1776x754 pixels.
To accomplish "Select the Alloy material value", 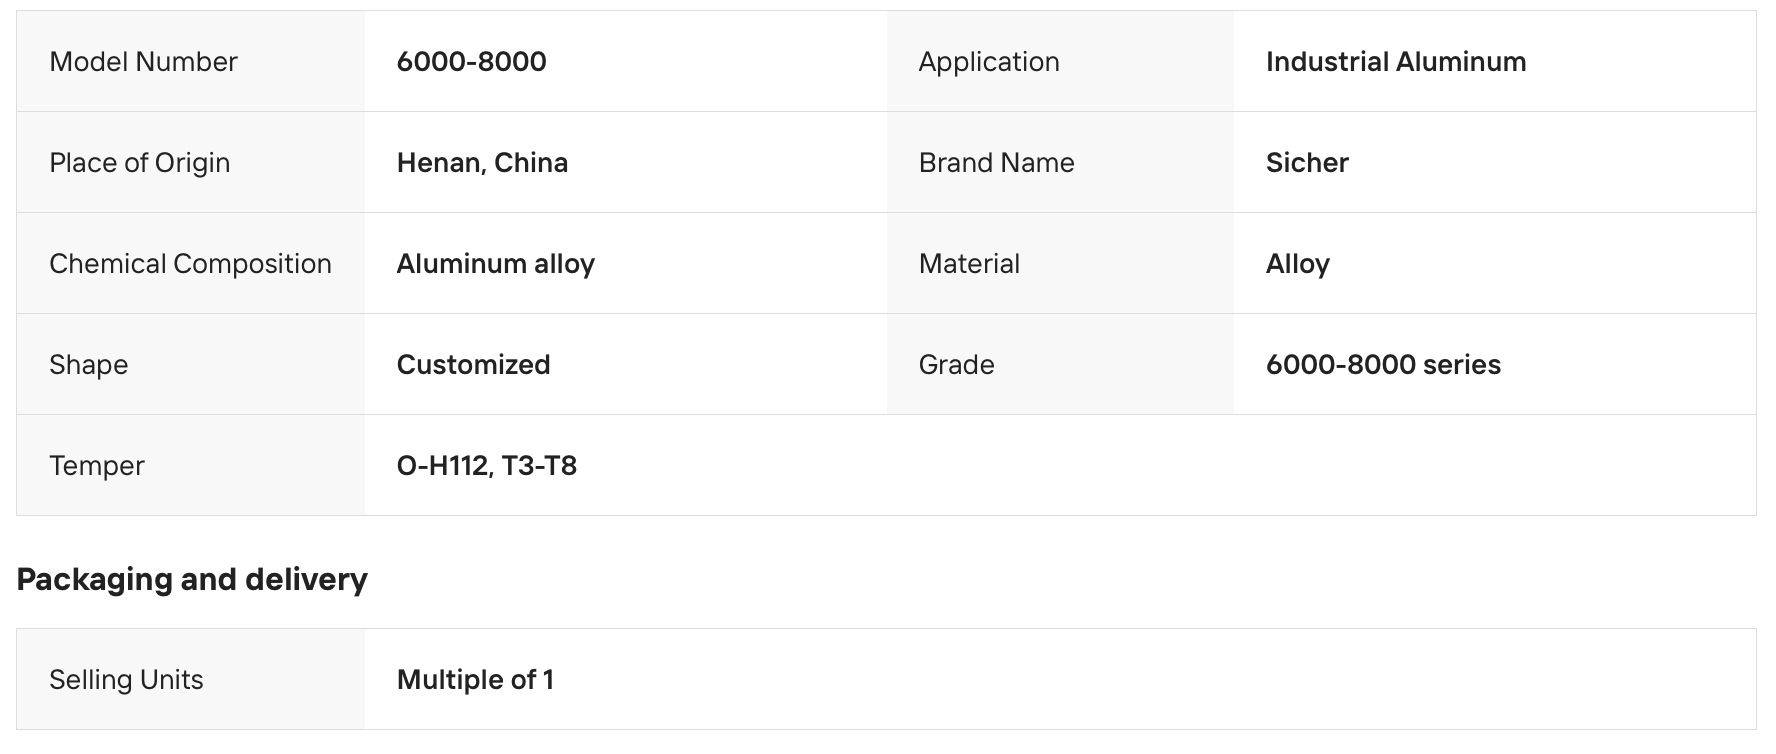I will tap(1298, 264).
